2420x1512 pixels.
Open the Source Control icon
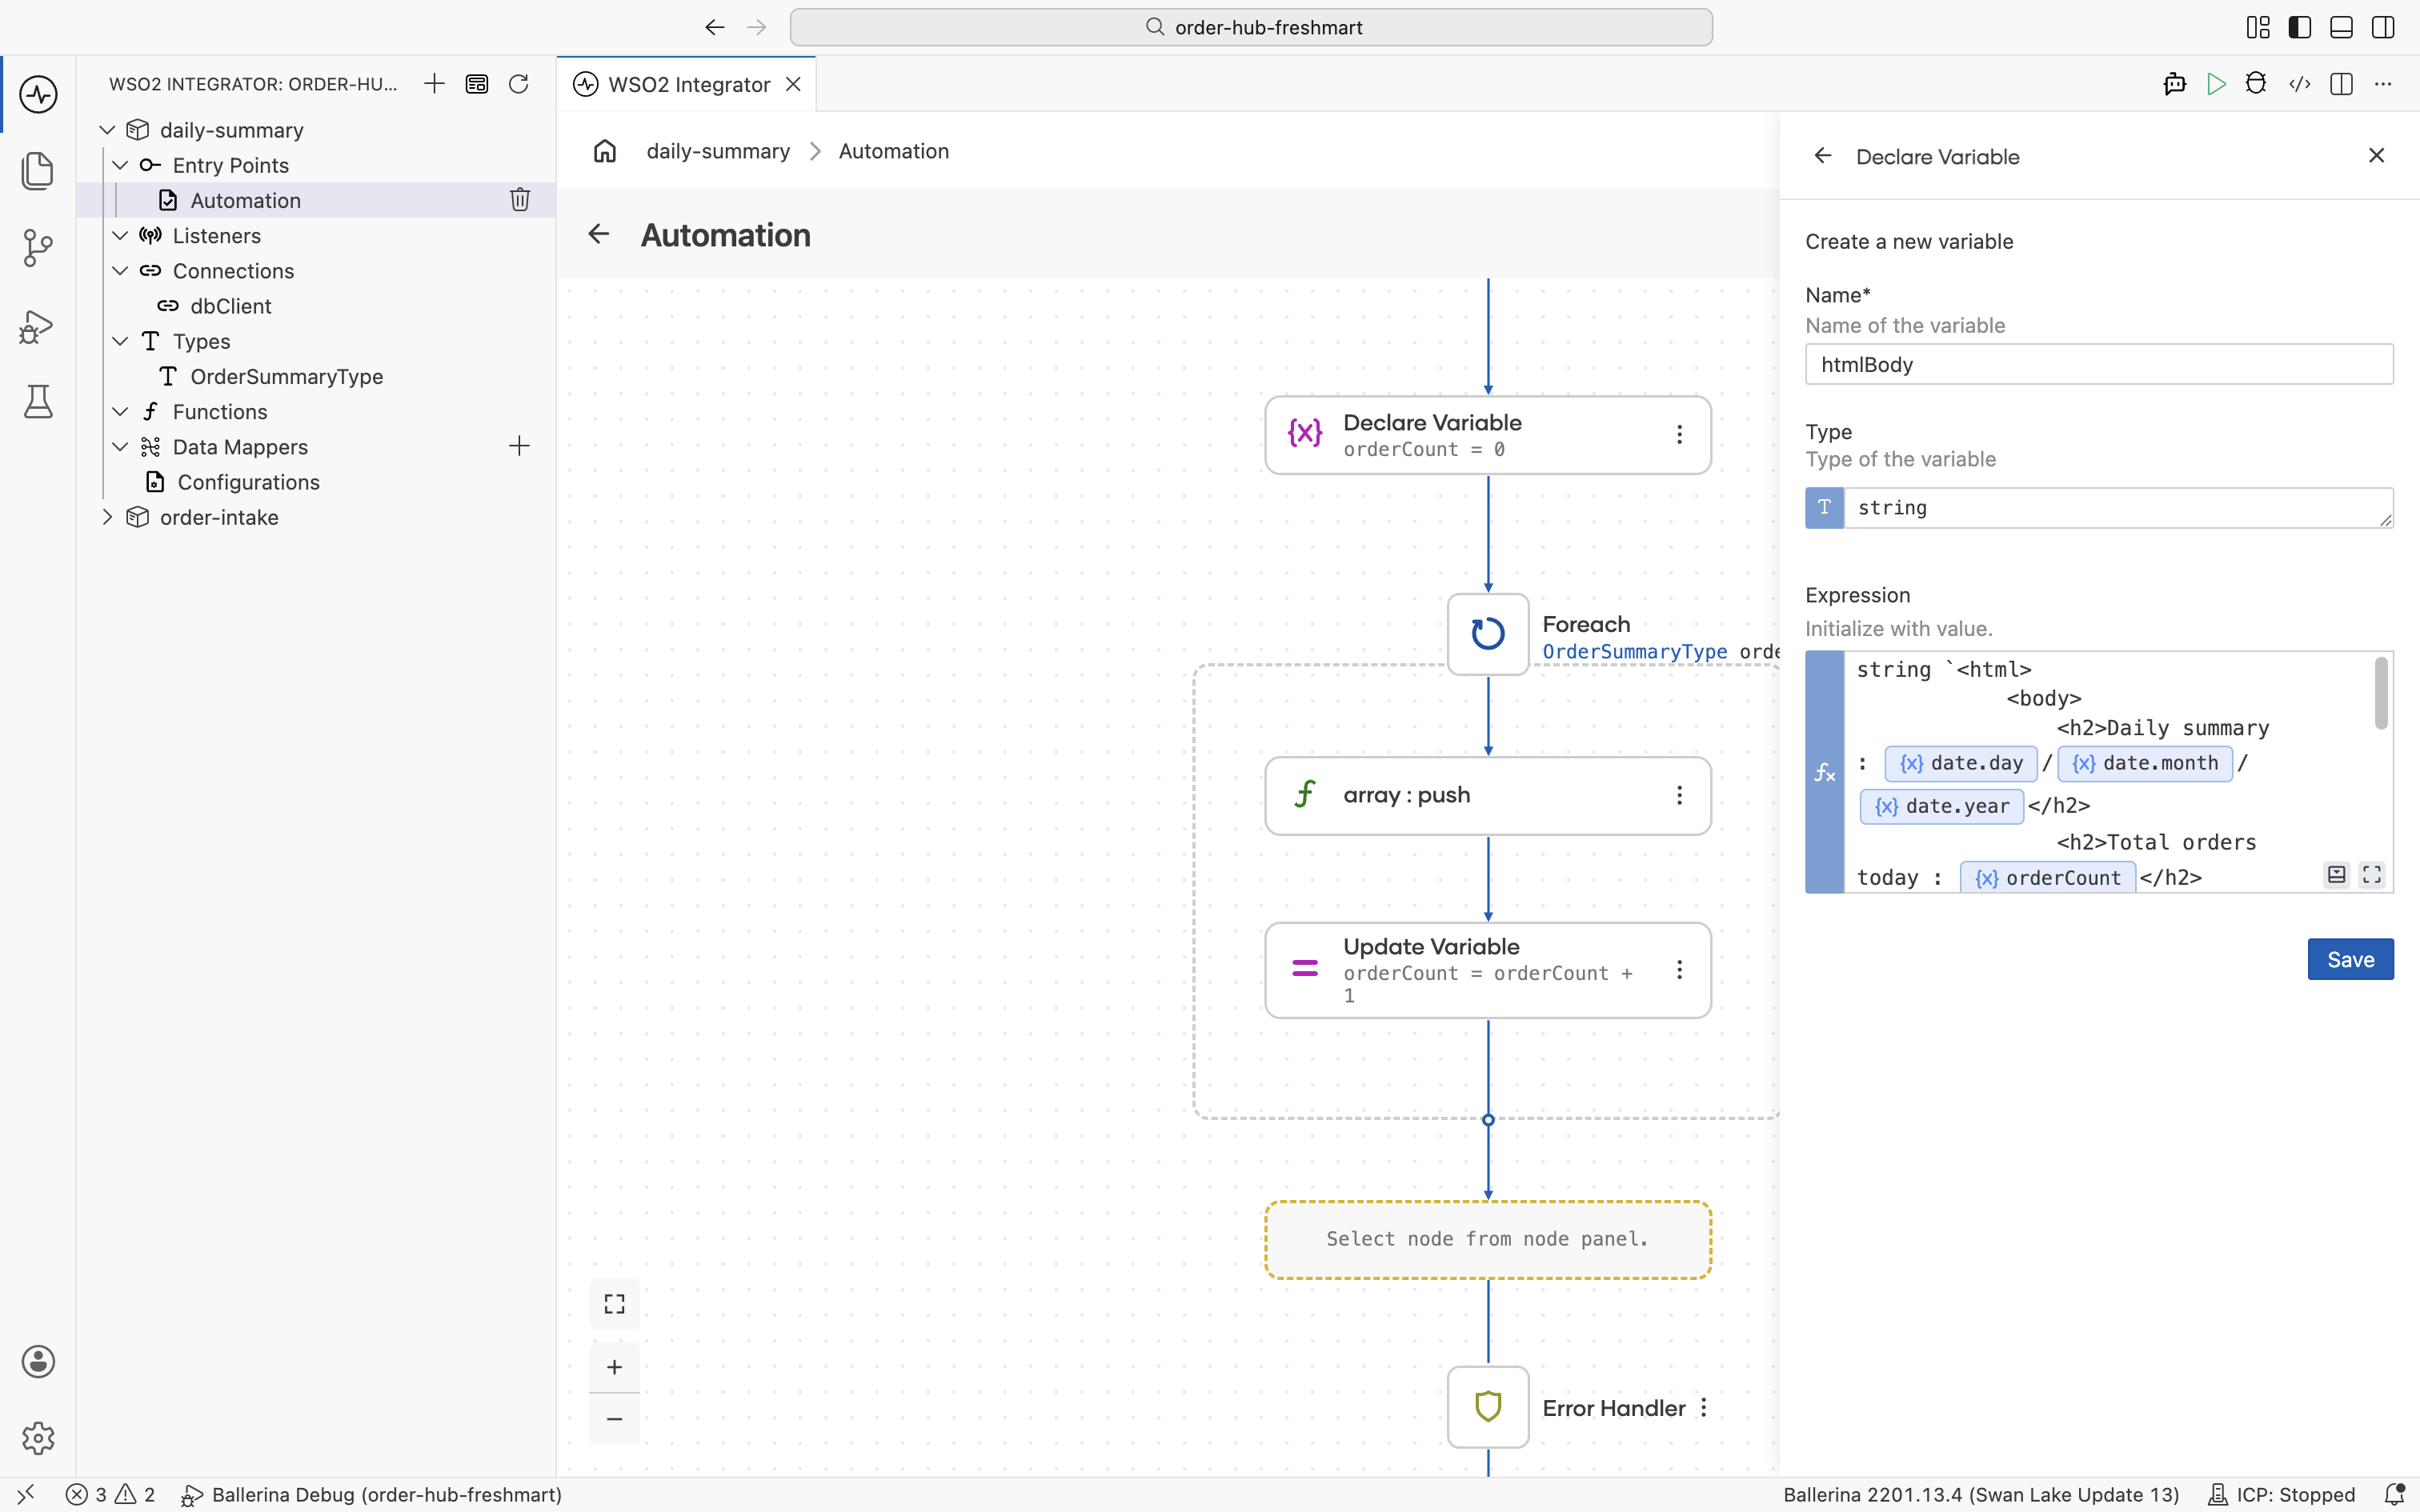[38, 248]
